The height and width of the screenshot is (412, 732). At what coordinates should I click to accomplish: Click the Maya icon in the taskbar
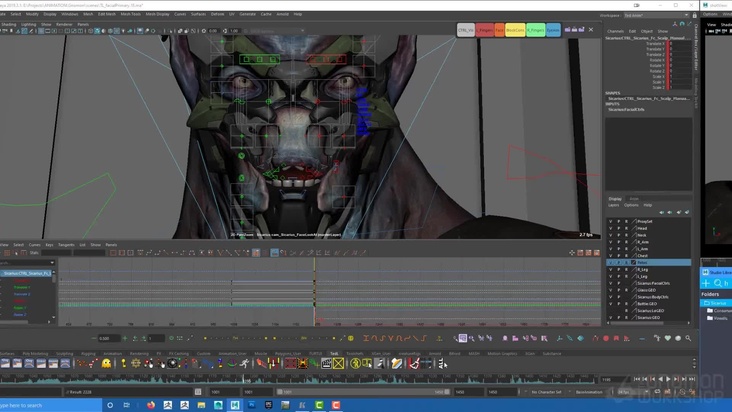(x=235, y=405)
